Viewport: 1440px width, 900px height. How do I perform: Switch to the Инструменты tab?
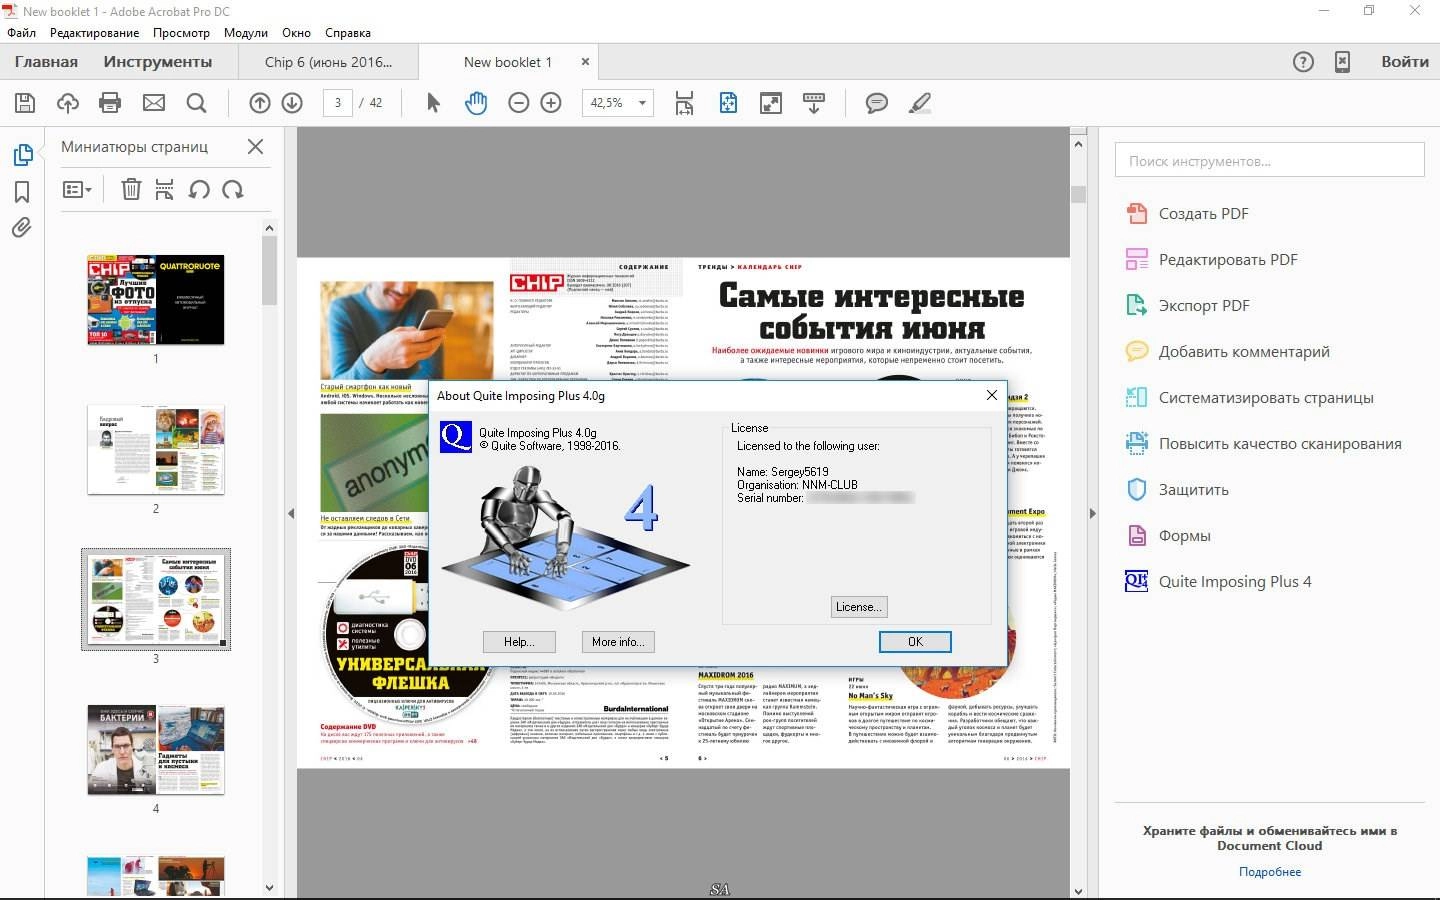coord(158,62)
